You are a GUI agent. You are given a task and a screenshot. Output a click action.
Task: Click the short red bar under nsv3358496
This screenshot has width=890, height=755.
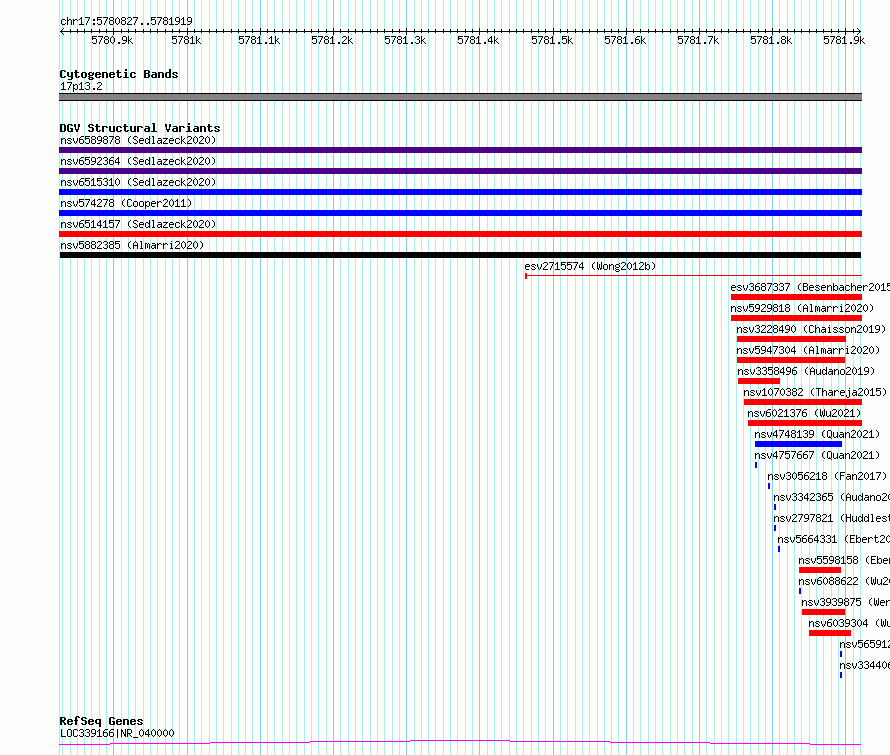click(759, 381)
